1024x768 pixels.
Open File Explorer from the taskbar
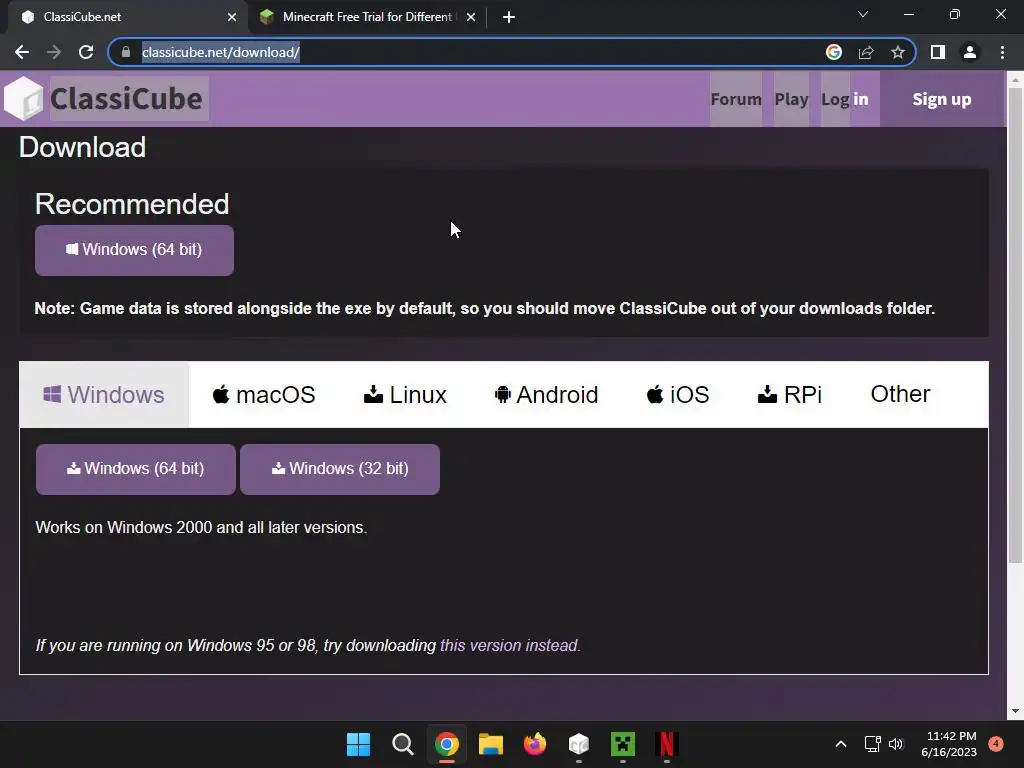pos(490,744)
